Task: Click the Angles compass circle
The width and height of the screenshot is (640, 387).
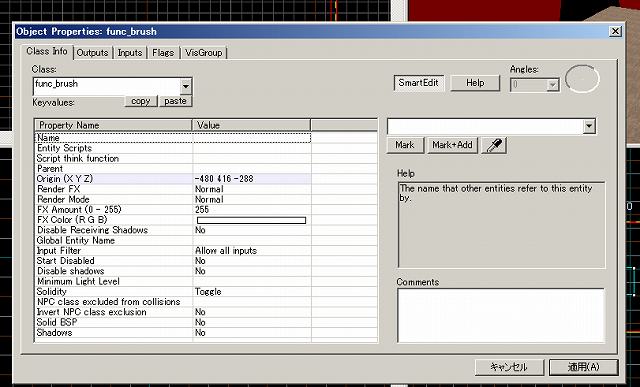Action: tap(582, 79)
